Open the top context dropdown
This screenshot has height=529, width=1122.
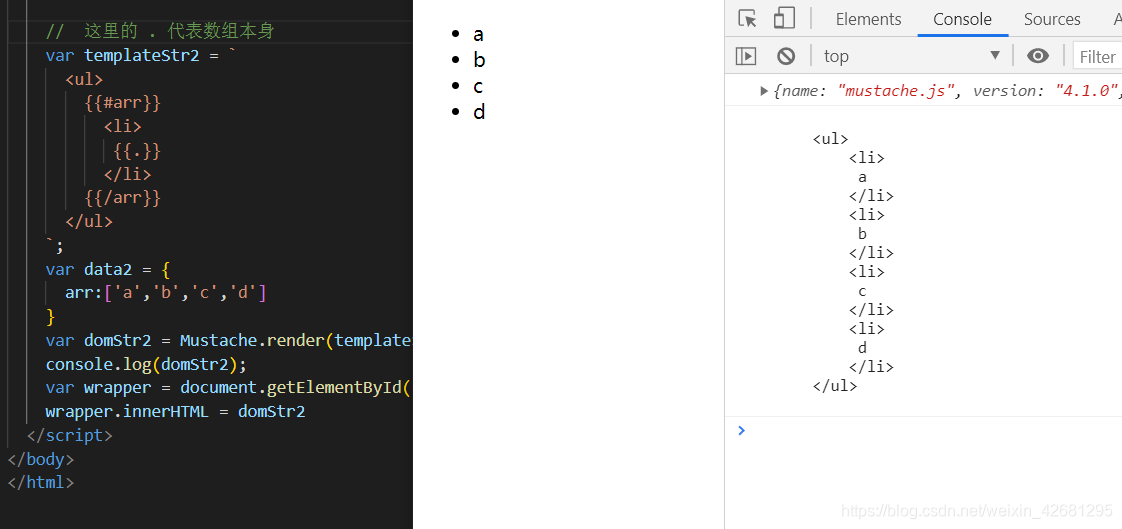[912, 56]
